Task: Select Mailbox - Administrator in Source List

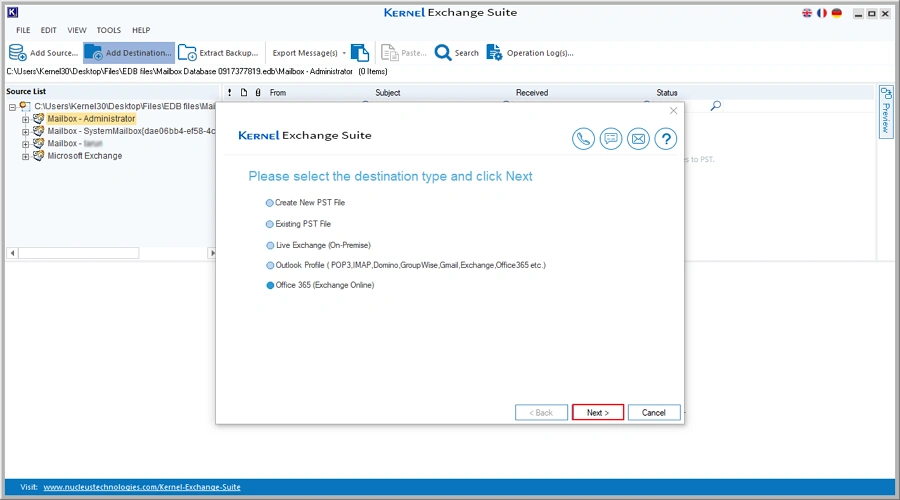Action: click(91, 119)
